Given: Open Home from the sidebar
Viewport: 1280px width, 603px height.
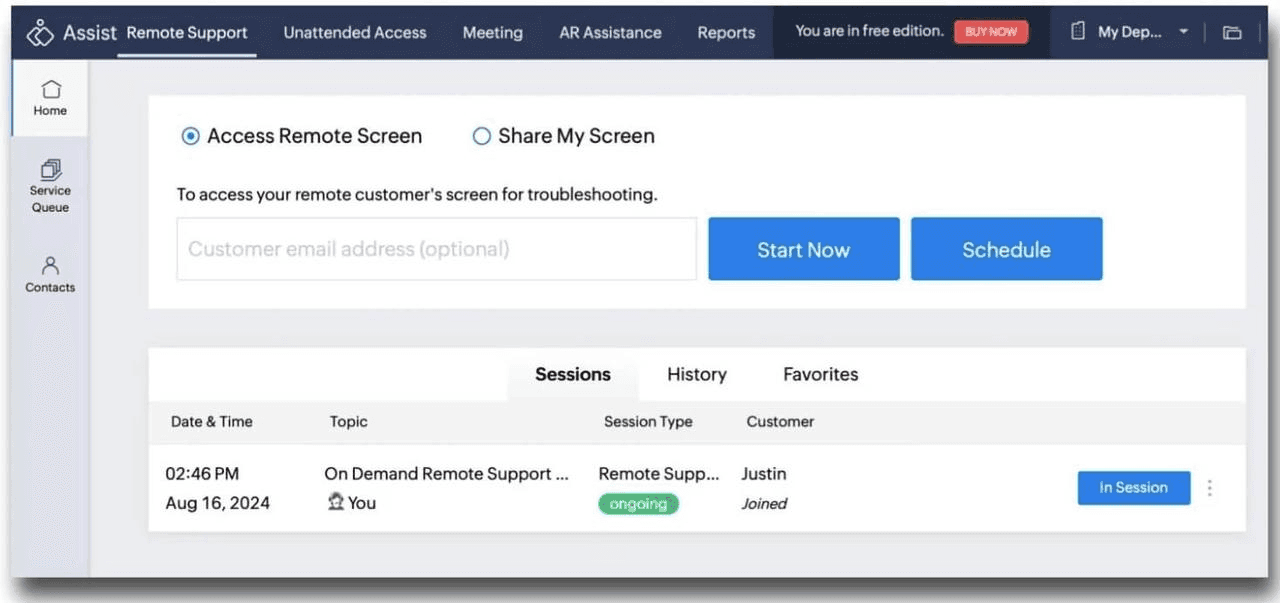Looking at the screenshot, I should (x=50, y=98).
